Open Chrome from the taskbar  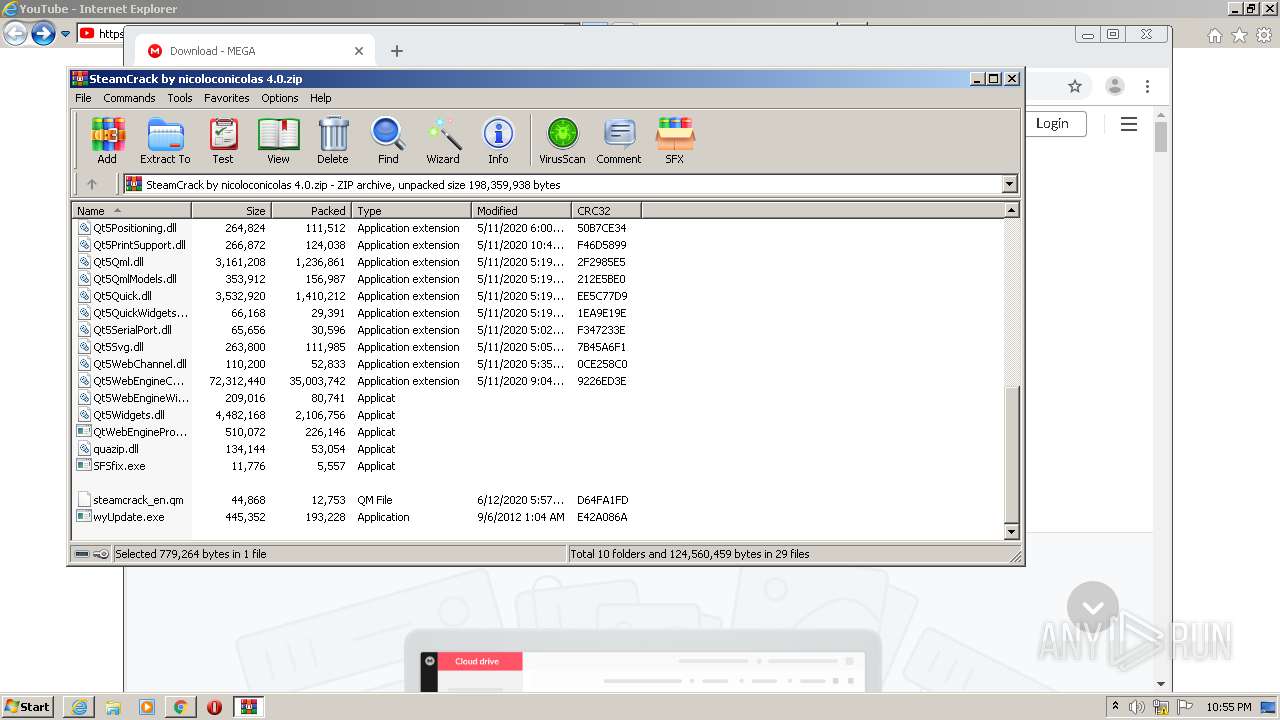click(180, 706)
